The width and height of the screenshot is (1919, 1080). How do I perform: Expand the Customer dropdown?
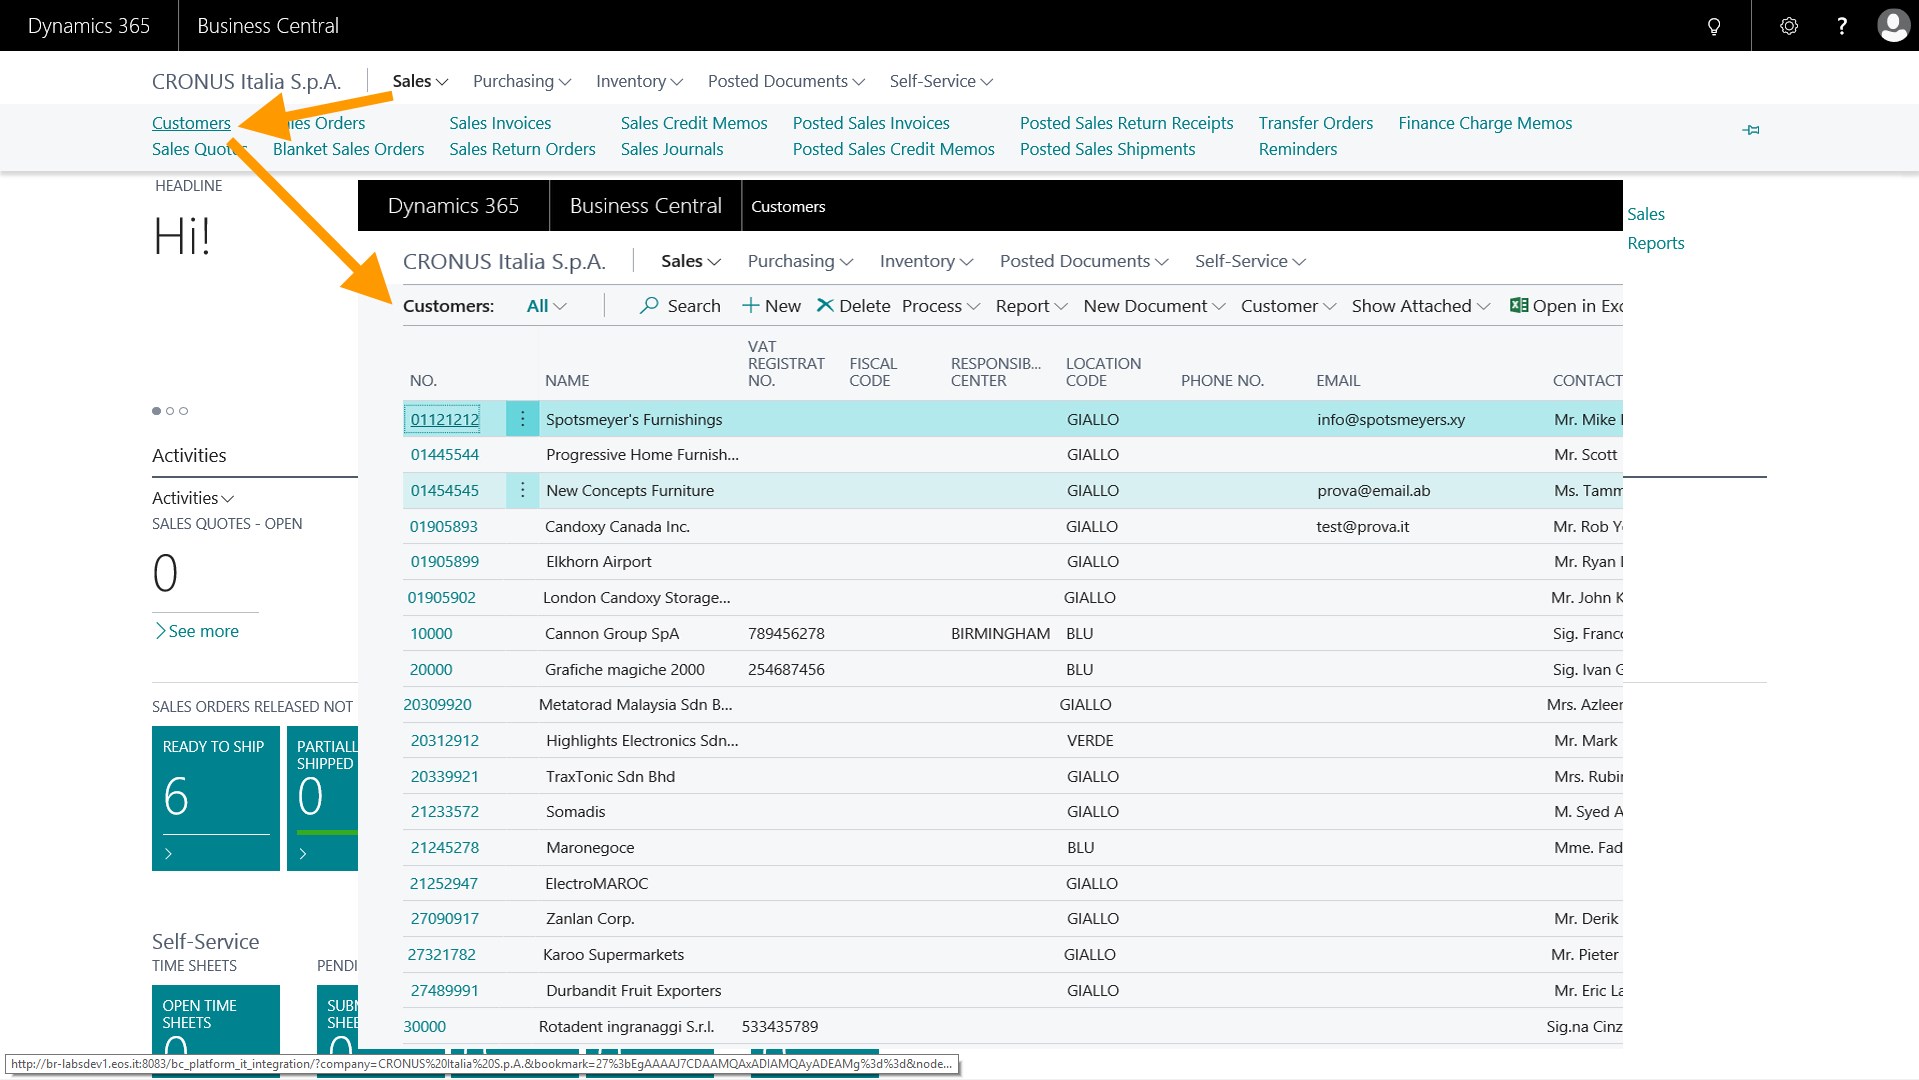[x=1288, y=306]
